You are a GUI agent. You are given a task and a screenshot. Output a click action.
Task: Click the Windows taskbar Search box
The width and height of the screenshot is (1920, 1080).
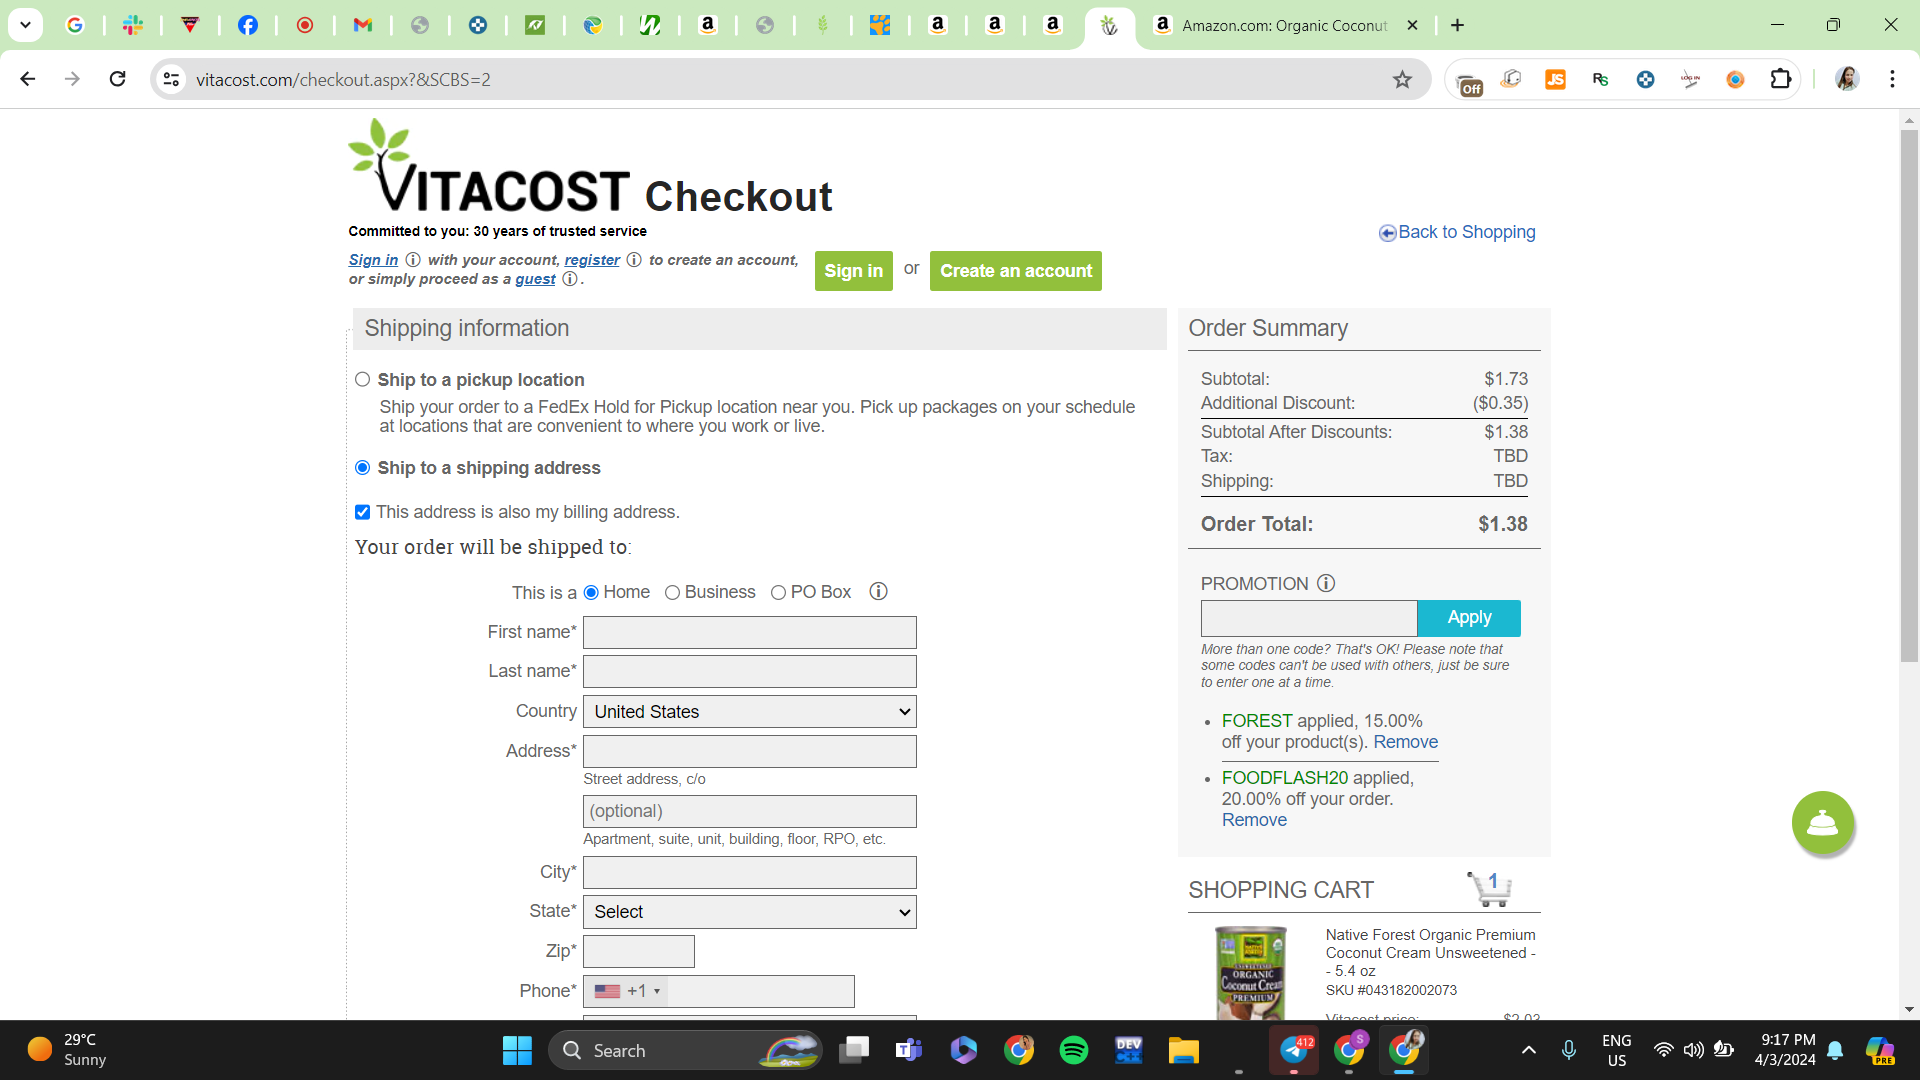point(685,1050)
